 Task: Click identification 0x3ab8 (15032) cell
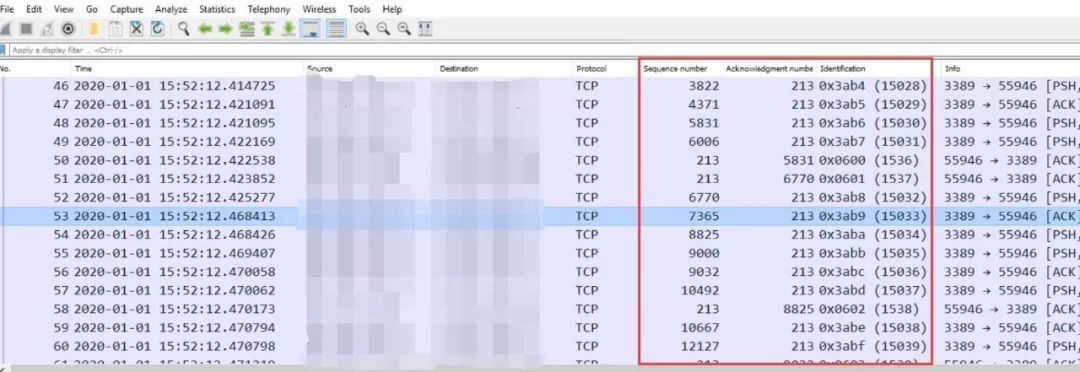(x=873, y=198)
